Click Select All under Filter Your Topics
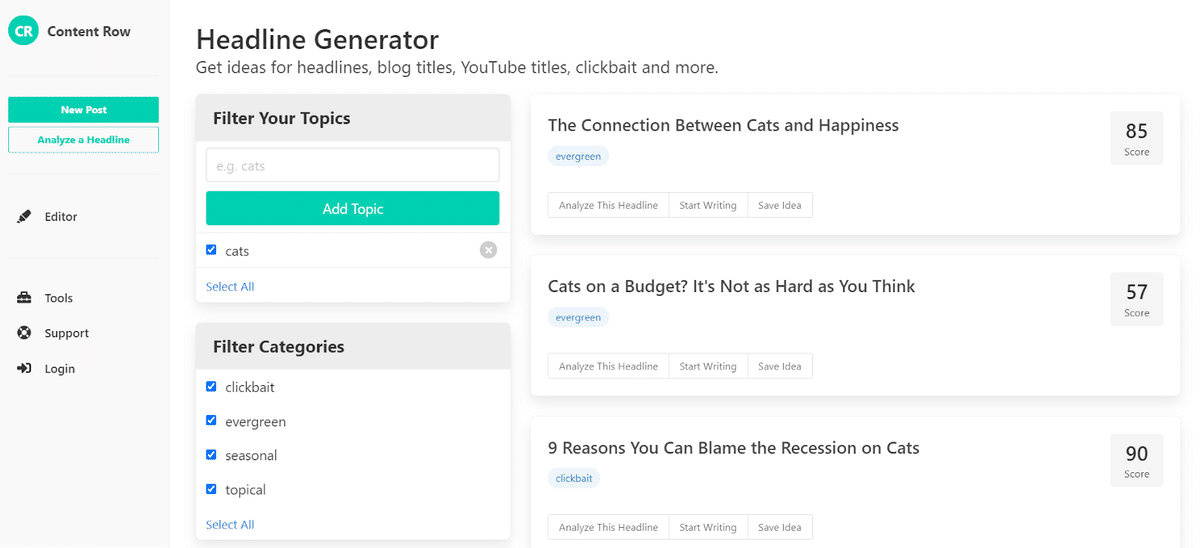Viewport: 1200px width, 548px height. [x=230, y=287]
